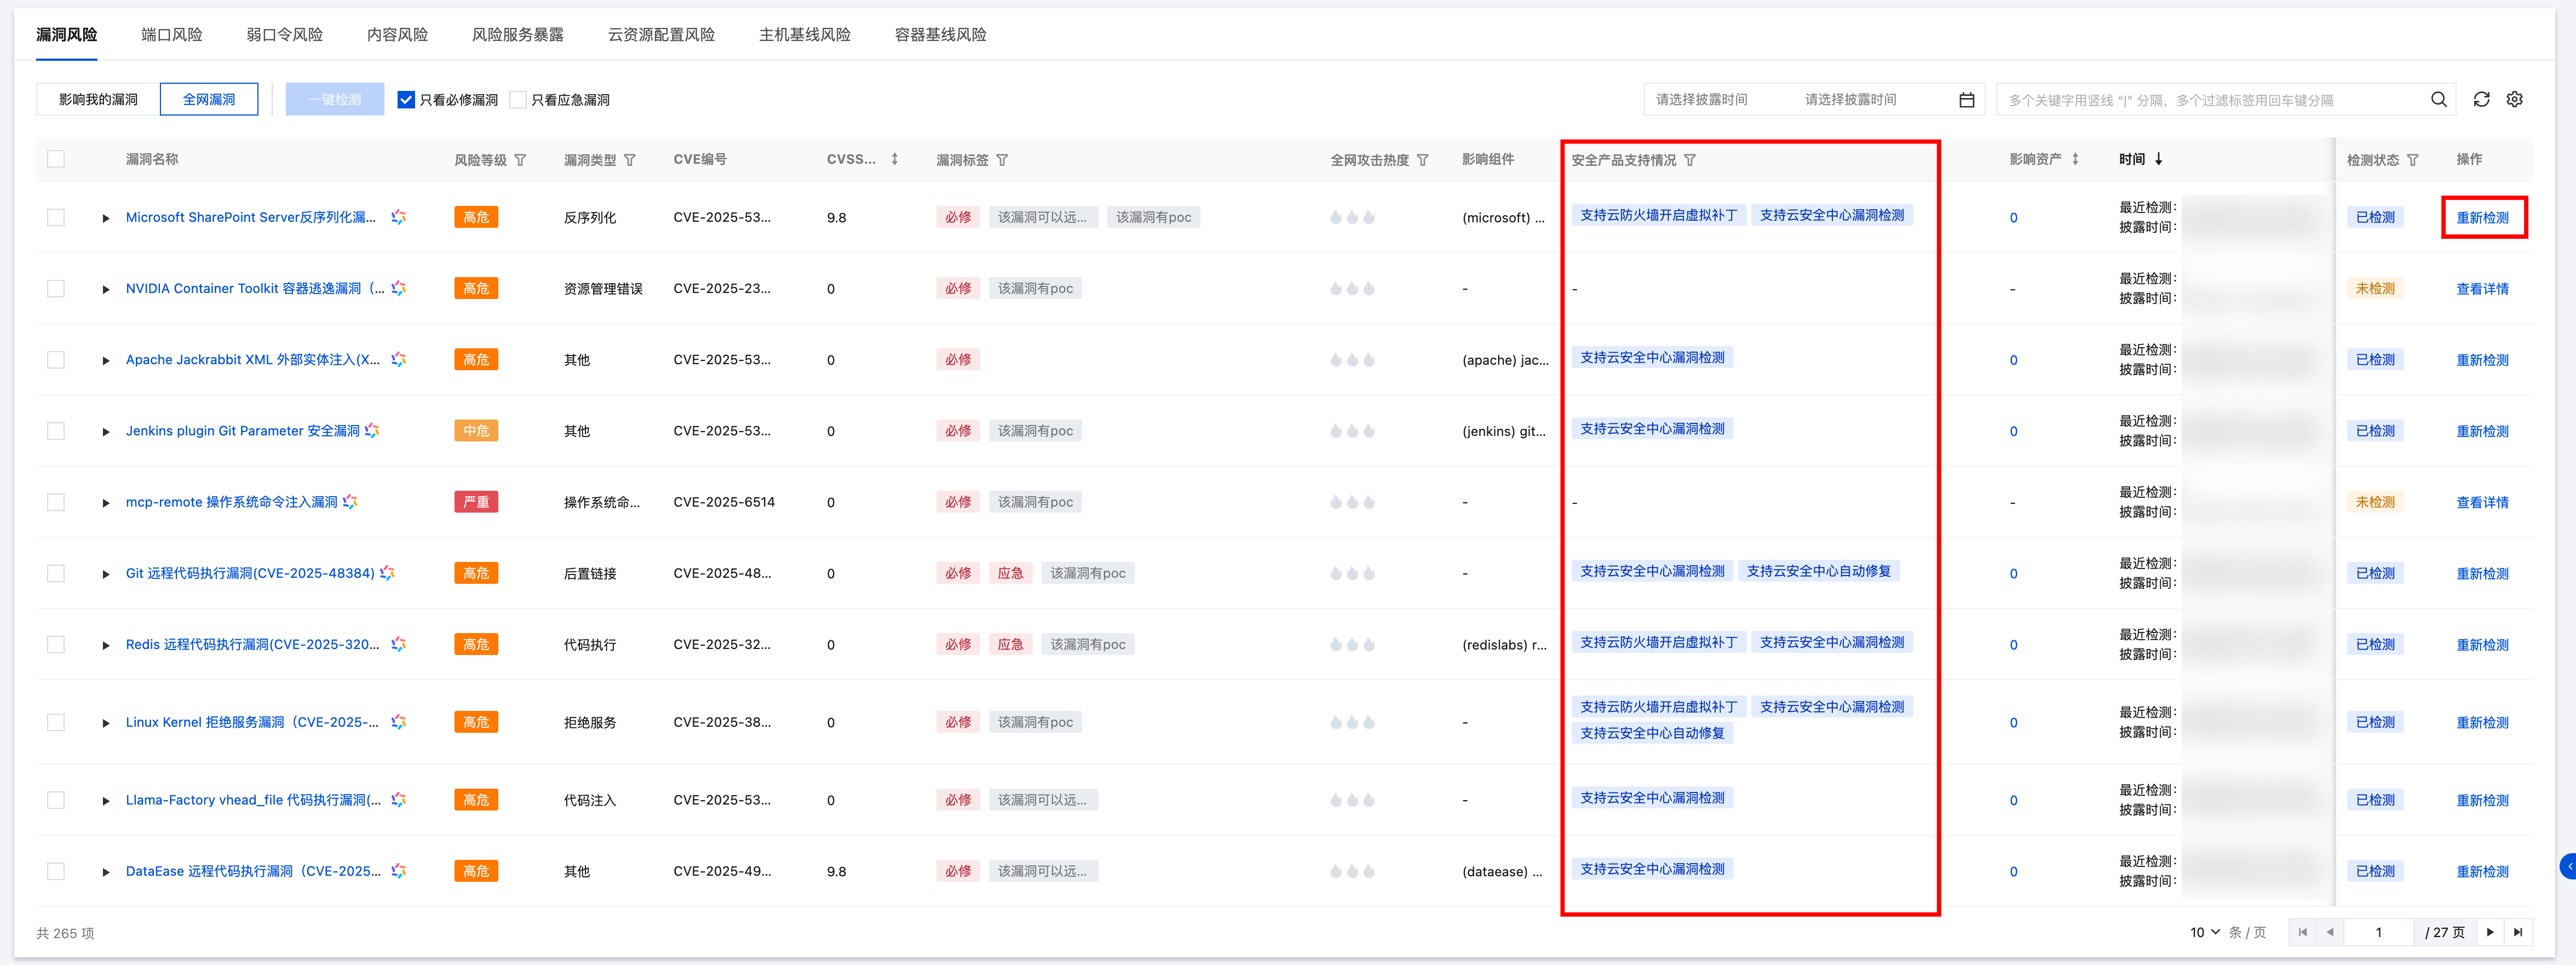Click filter icon on 漏洞标签 column
2576x965 pixels.
tap(1002, 160)
